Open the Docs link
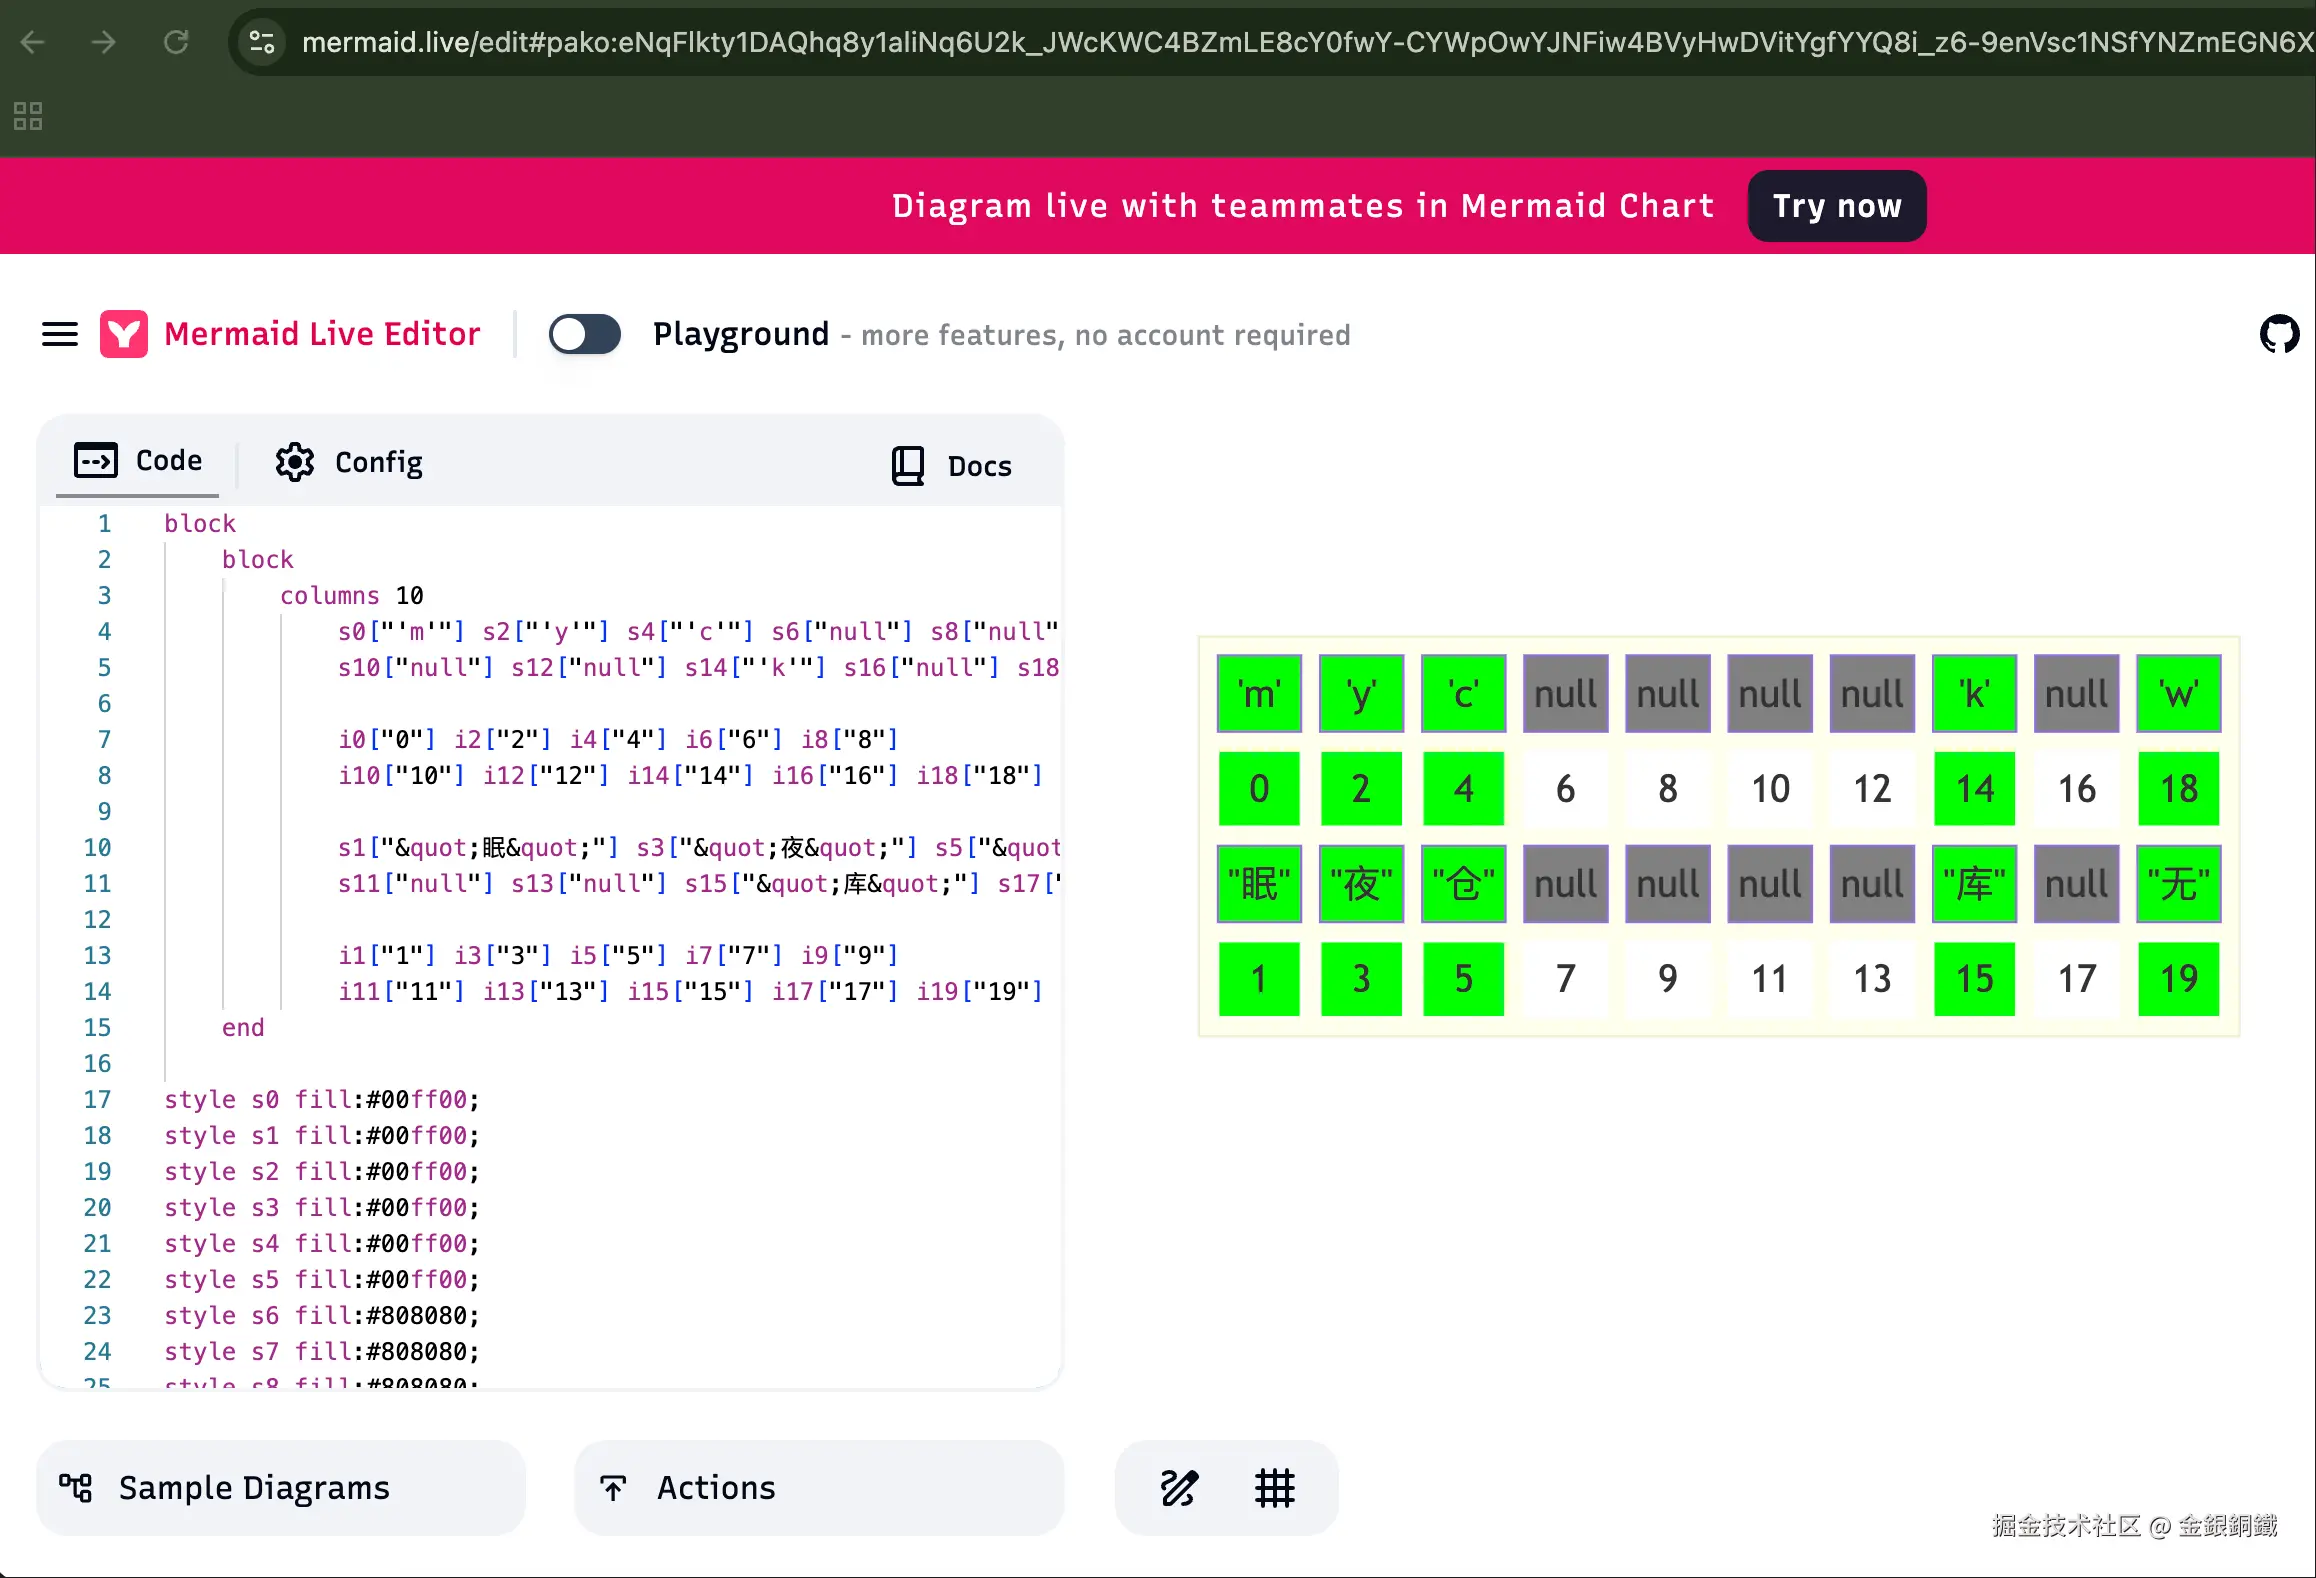This screenshot has width=2316, height=1578. (952, 466)
